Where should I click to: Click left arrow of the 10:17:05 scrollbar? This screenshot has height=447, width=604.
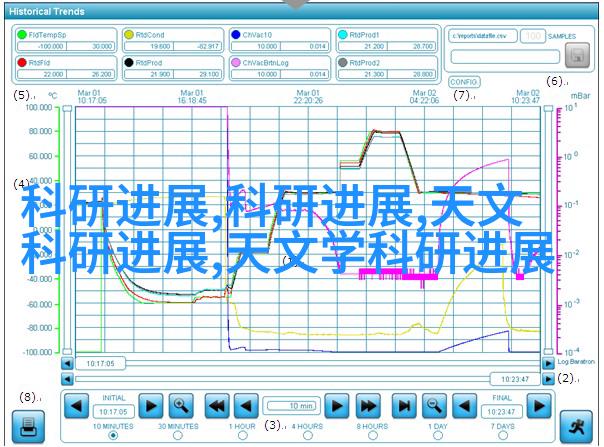(x=67, y=363)
